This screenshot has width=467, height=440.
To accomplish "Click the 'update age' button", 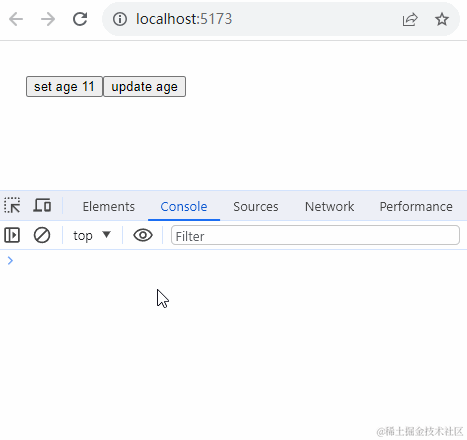I will click(144, 87).
